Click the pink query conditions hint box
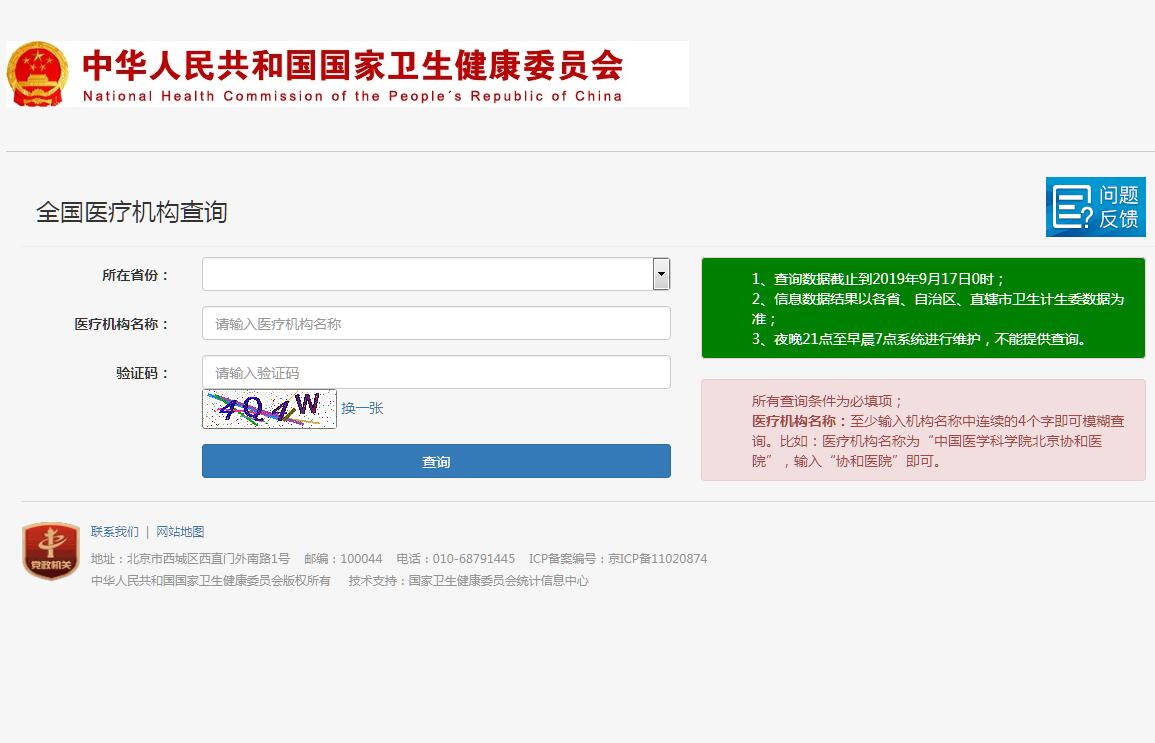Viewport: 1155px width, 743px height. 923,430
